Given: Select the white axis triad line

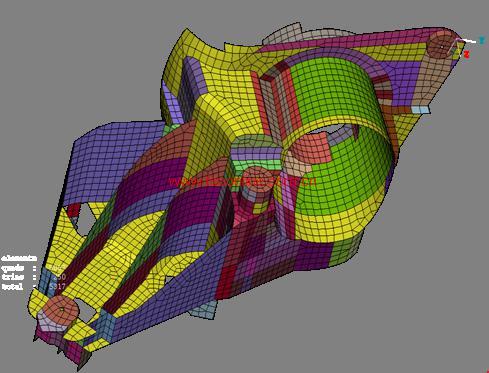Looking at the screenshot, I should point(467,41).
